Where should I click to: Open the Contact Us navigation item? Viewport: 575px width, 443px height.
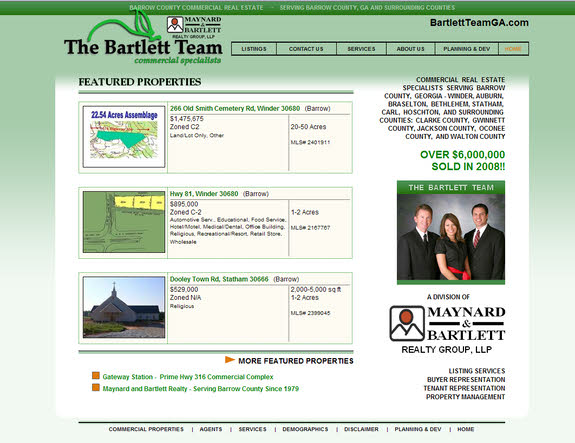click(306, 49)
